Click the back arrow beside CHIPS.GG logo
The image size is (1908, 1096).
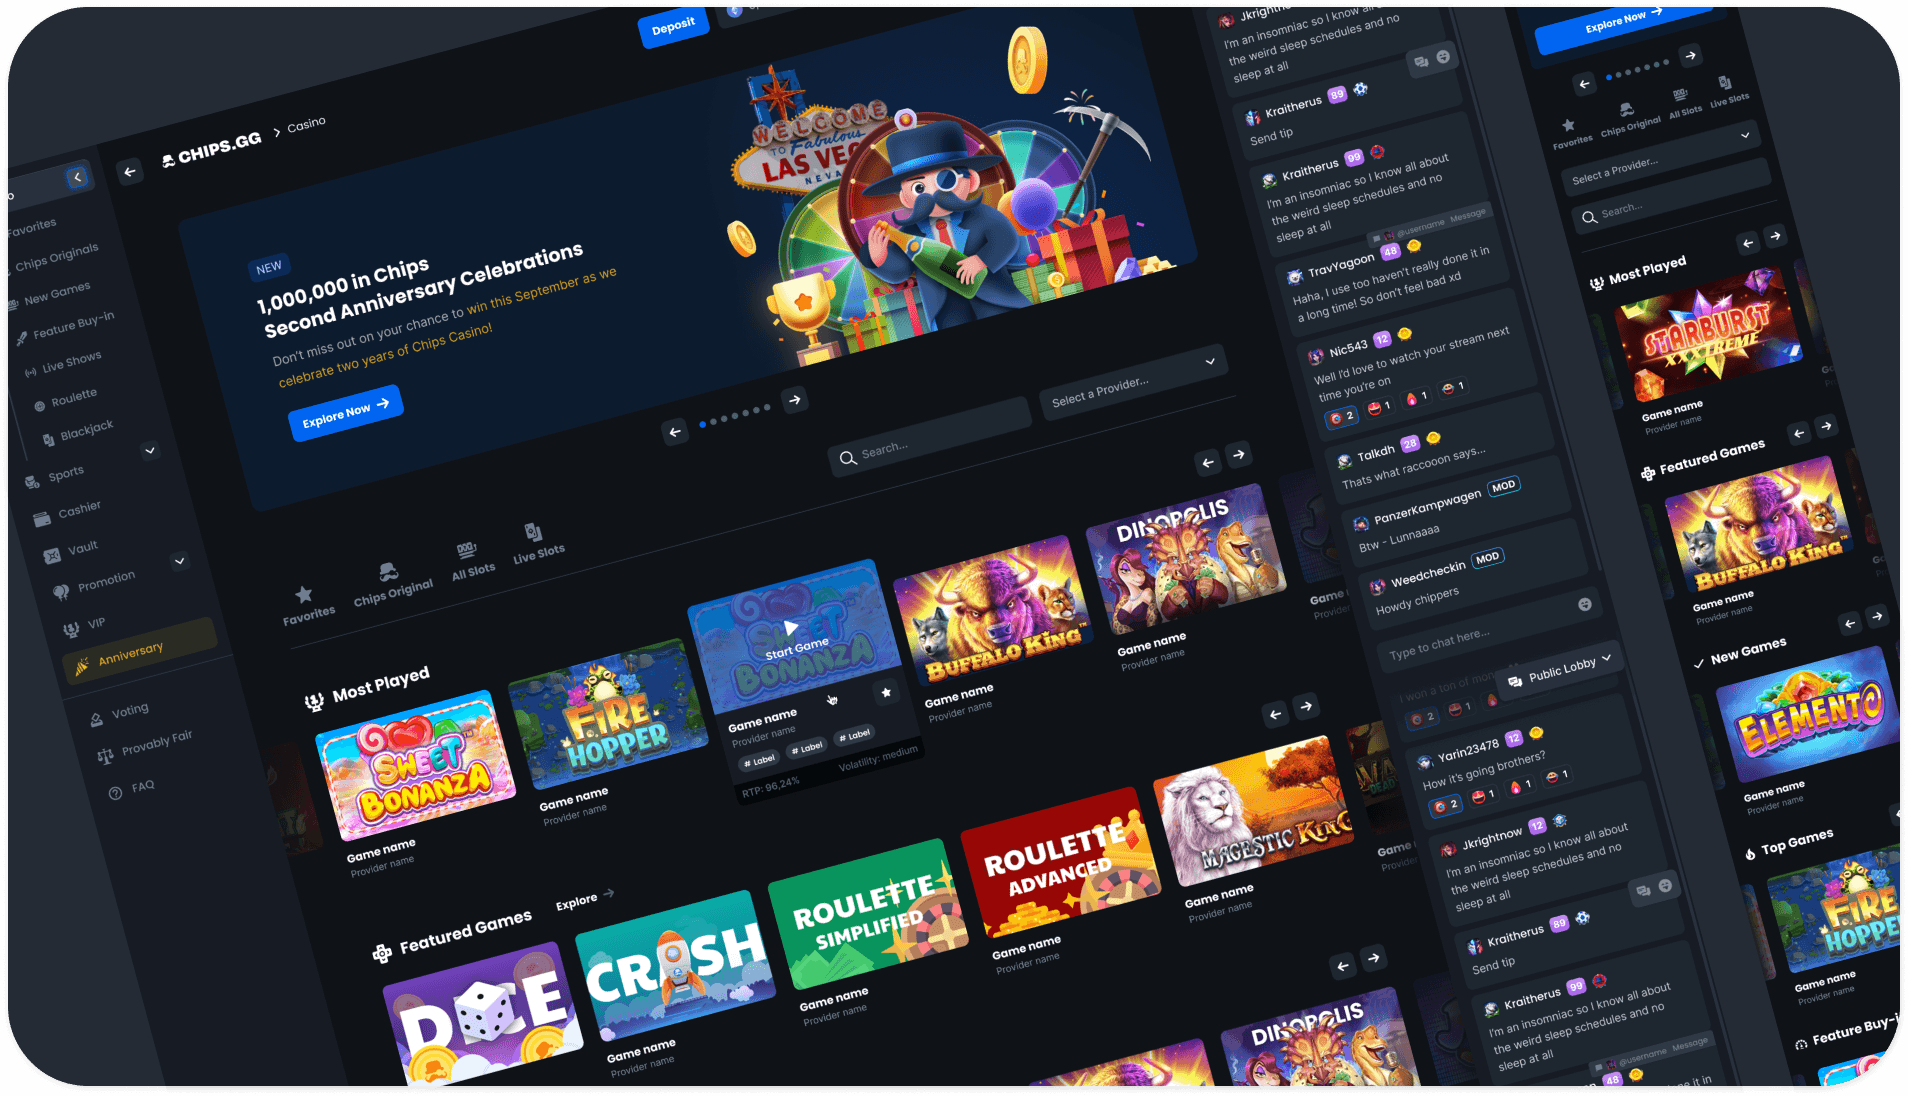coord(130,172)
